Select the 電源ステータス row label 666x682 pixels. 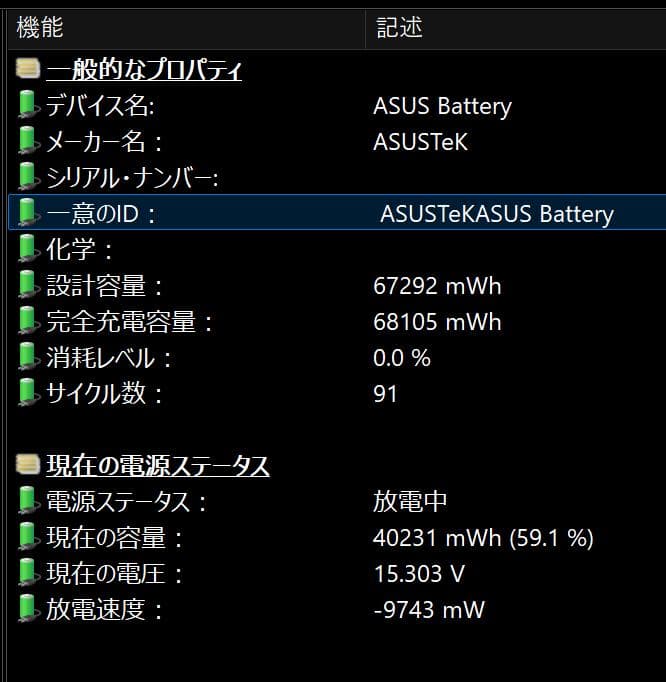[x=126, y=502]
